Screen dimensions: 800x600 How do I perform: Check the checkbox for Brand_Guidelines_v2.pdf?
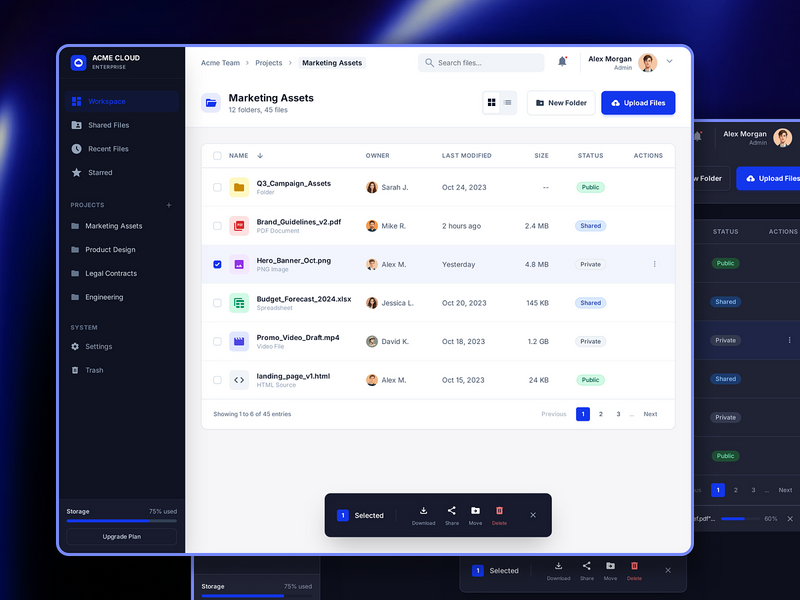click(x=217, y=225)
